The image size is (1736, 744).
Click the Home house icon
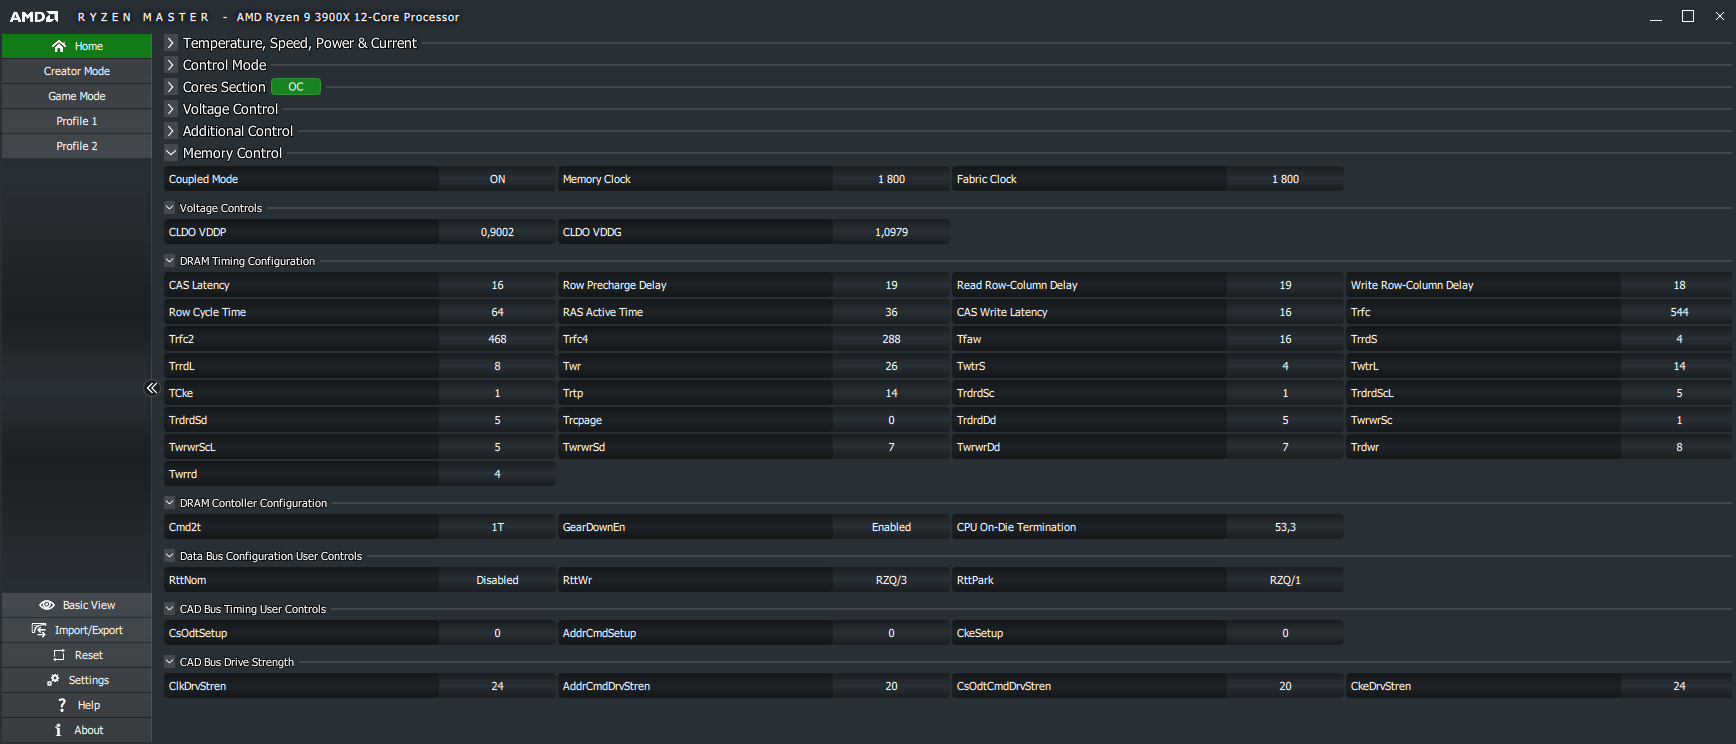click(x=59, y=46)
